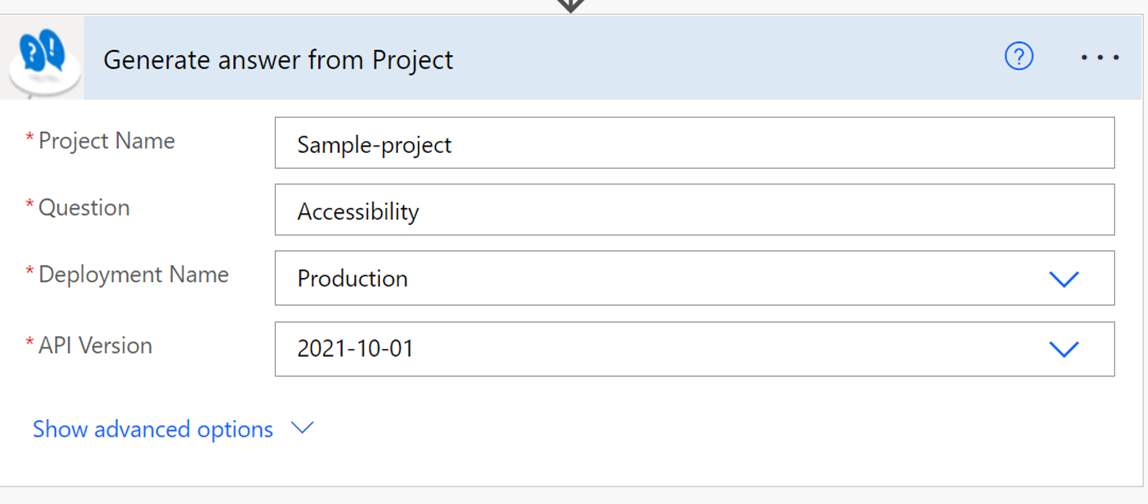
Task: Click the chevron beside Show advanced options
Action: coord(302,428)
